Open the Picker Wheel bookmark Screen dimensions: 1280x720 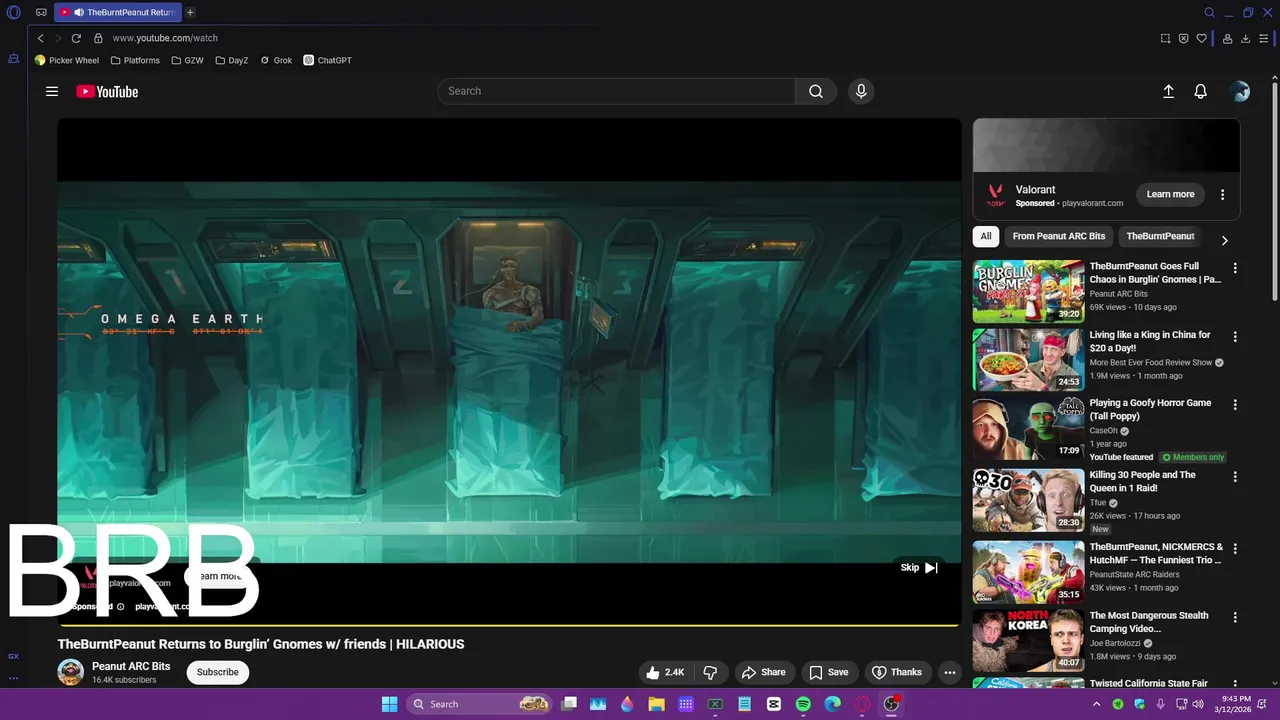coord(67,60)
